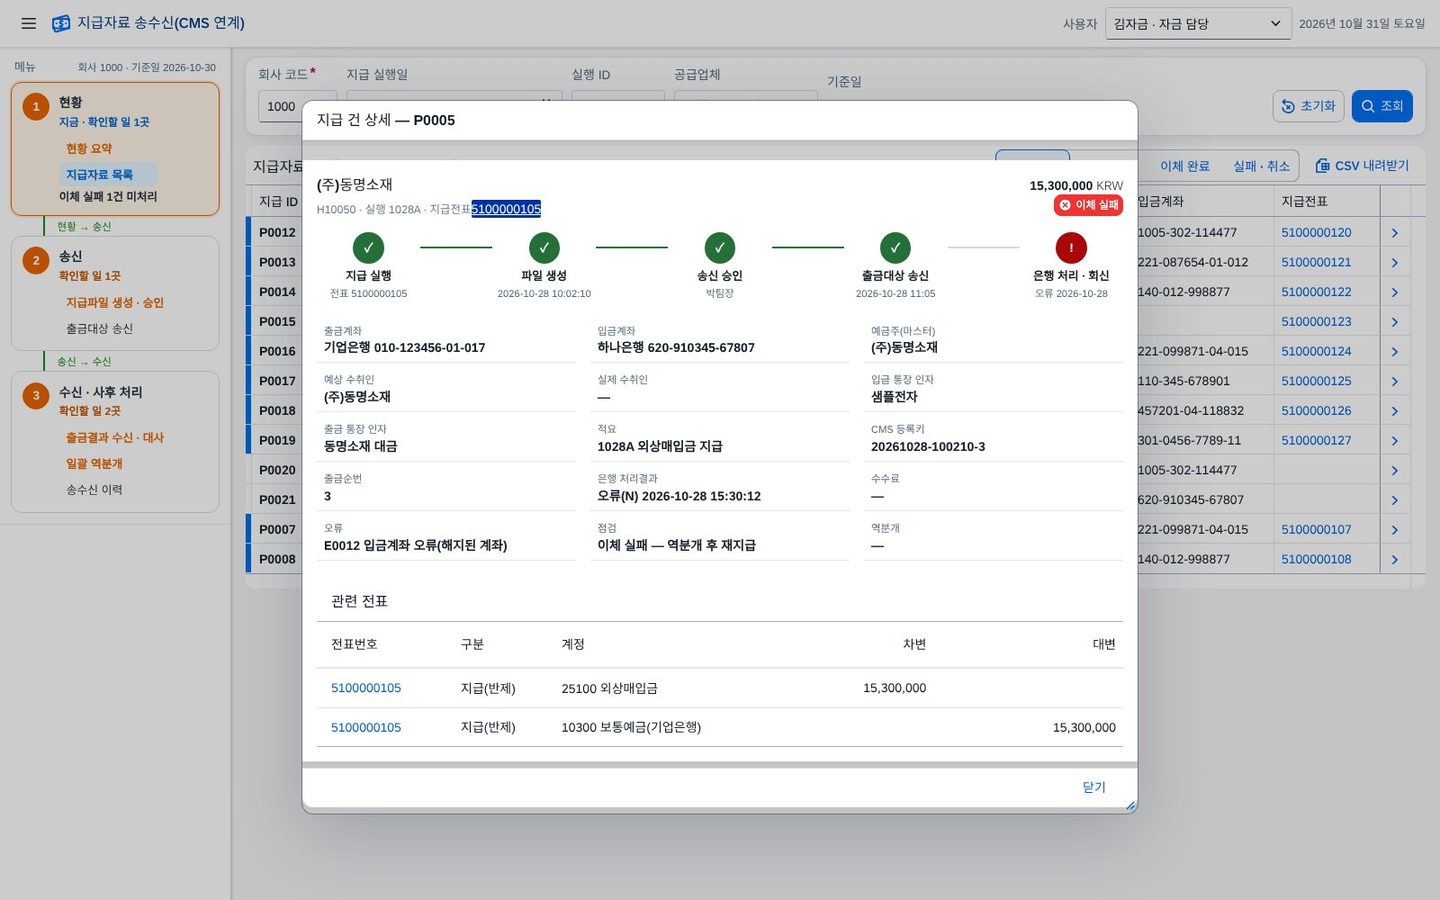Click the 출금대상 송신 step check circle
This screenshot has width=1440, height=900.
coord(895,247)
